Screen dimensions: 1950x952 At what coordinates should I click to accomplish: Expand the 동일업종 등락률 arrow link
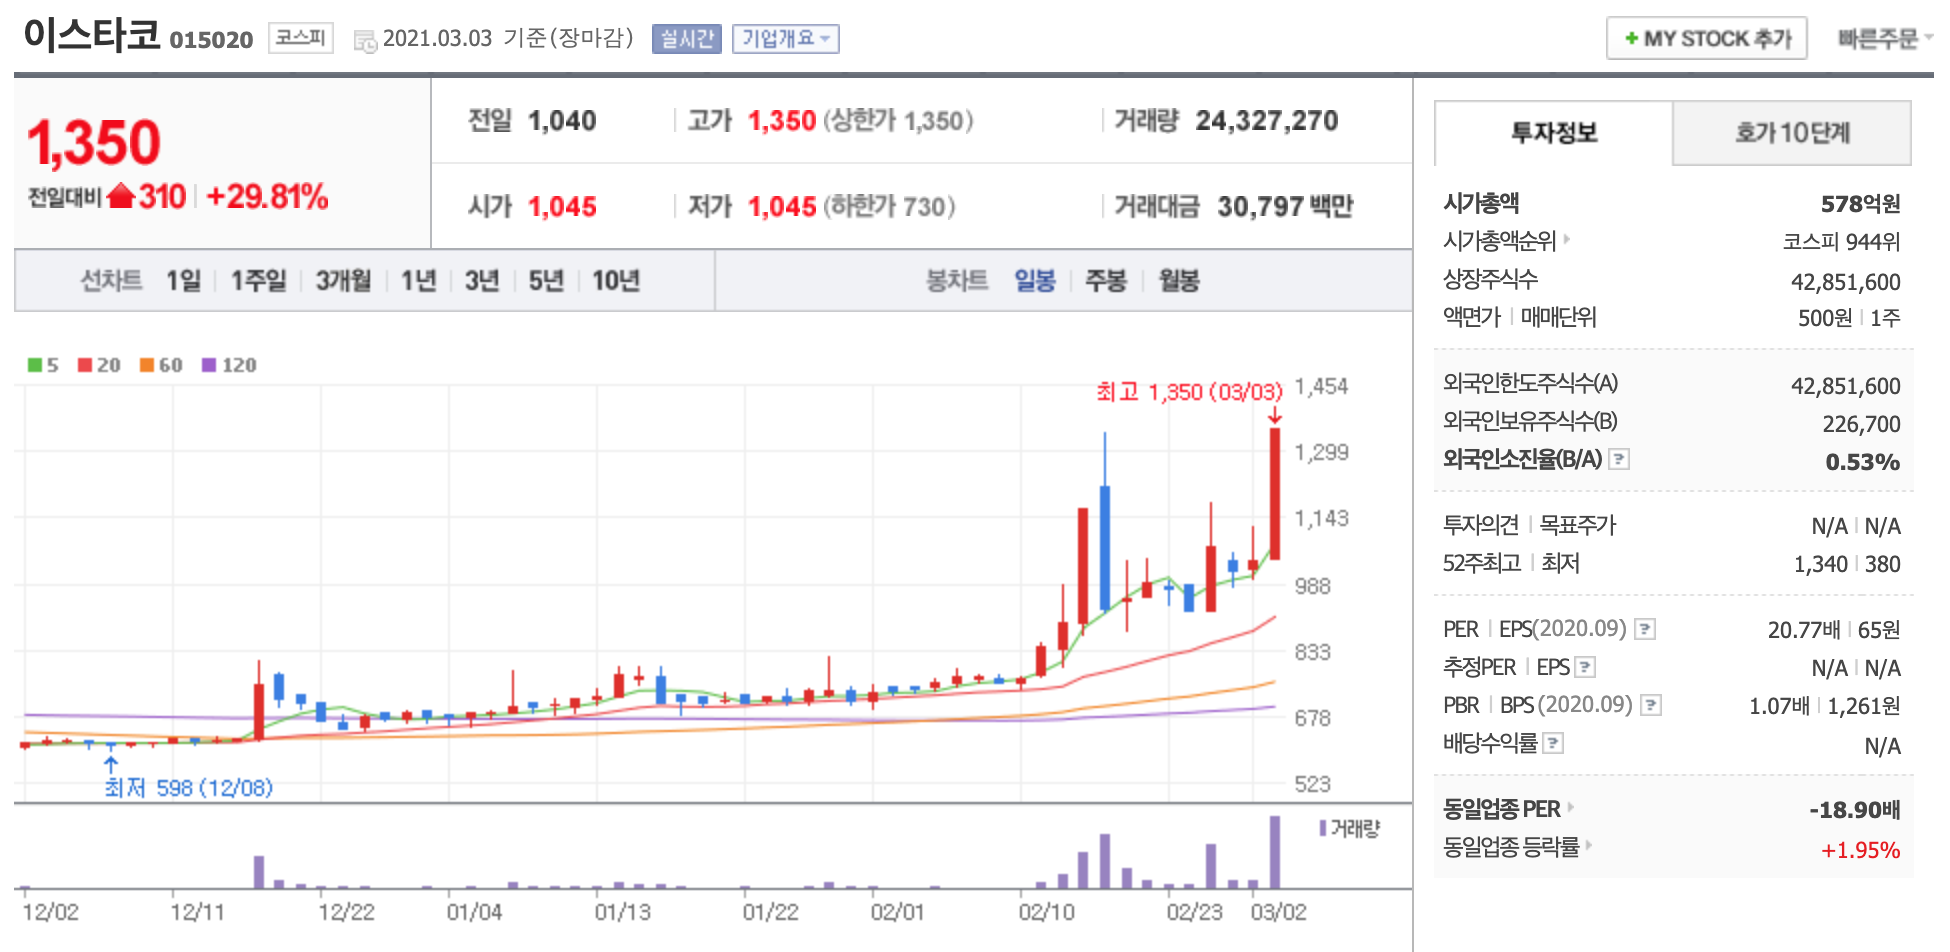click(x=1589, y=845)
